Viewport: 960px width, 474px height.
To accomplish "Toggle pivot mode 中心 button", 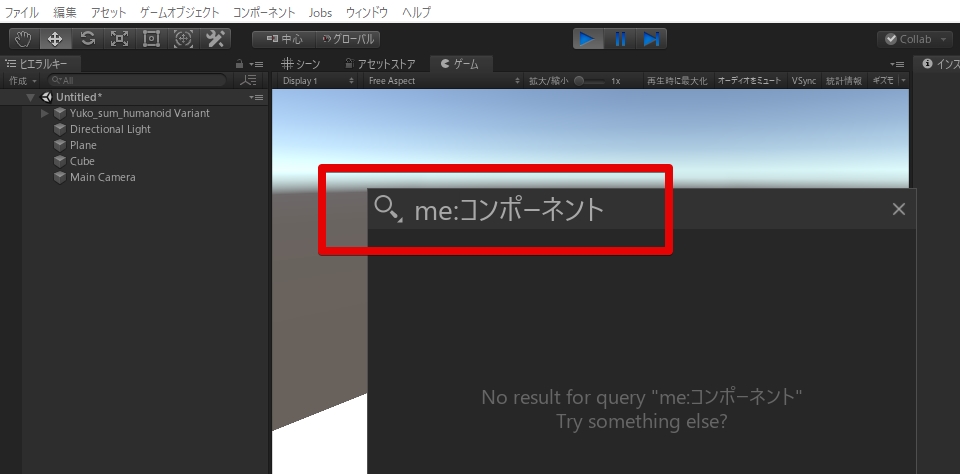I will (284, 39).
